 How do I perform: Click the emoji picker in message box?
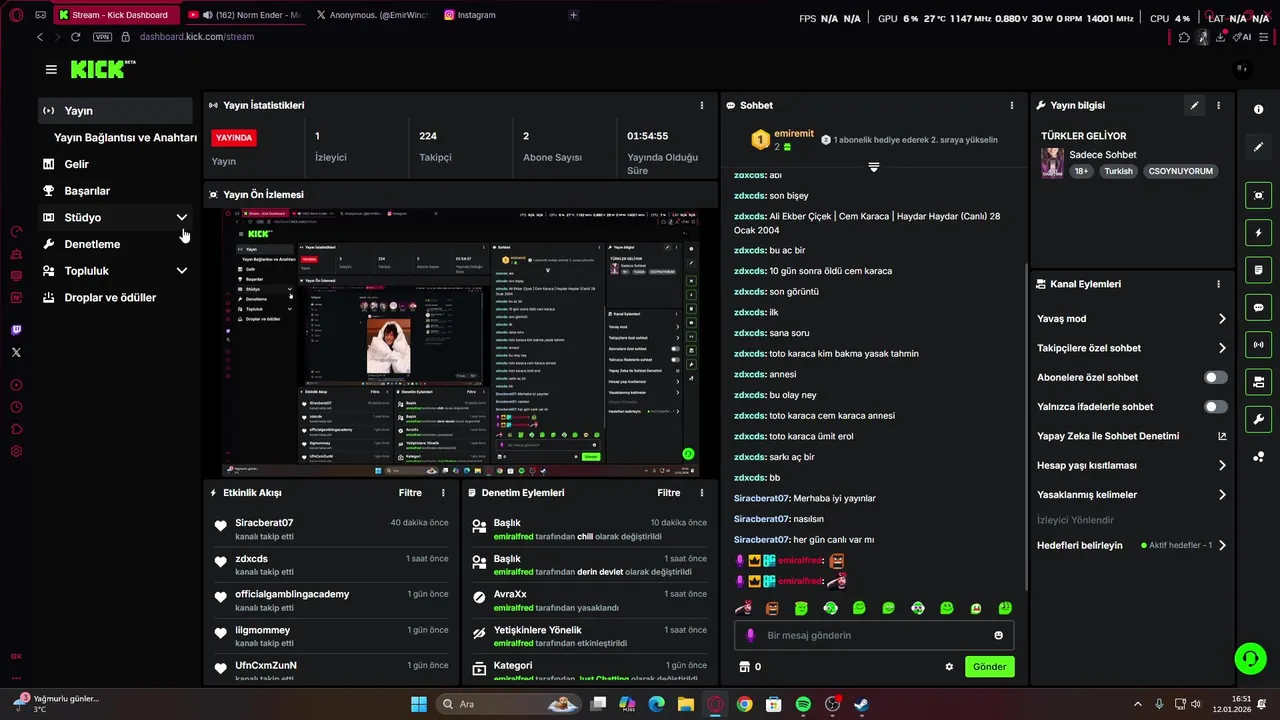click(998, 635)
